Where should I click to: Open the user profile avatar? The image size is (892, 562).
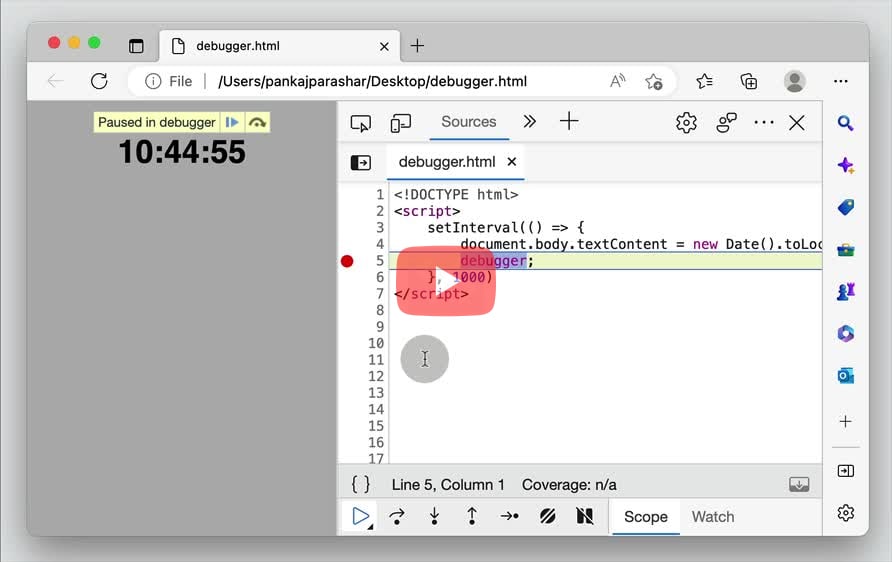pos(794,81)
